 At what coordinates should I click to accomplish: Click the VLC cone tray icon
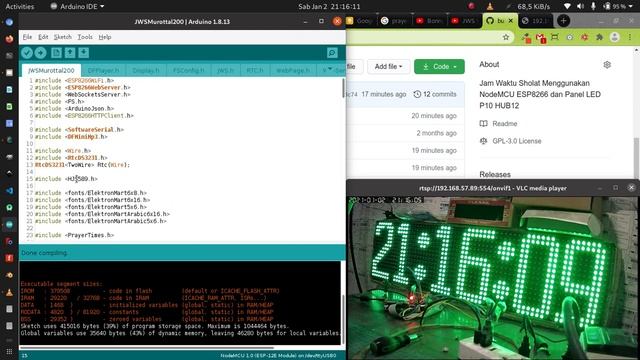490,7
